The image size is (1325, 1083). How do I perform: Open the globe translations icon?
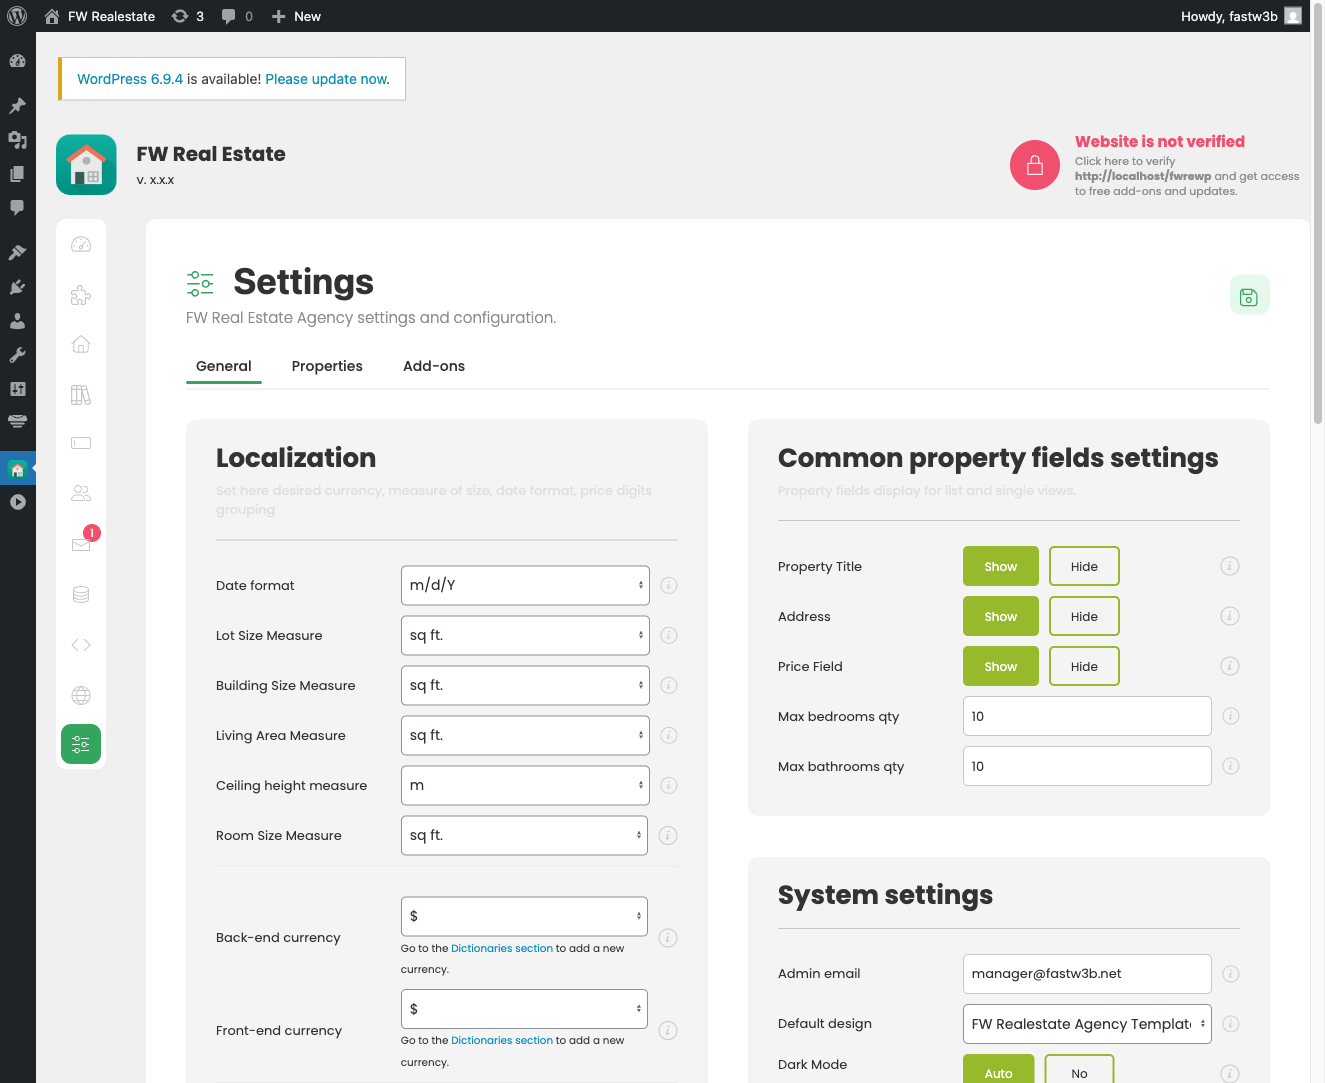[81, 694]
